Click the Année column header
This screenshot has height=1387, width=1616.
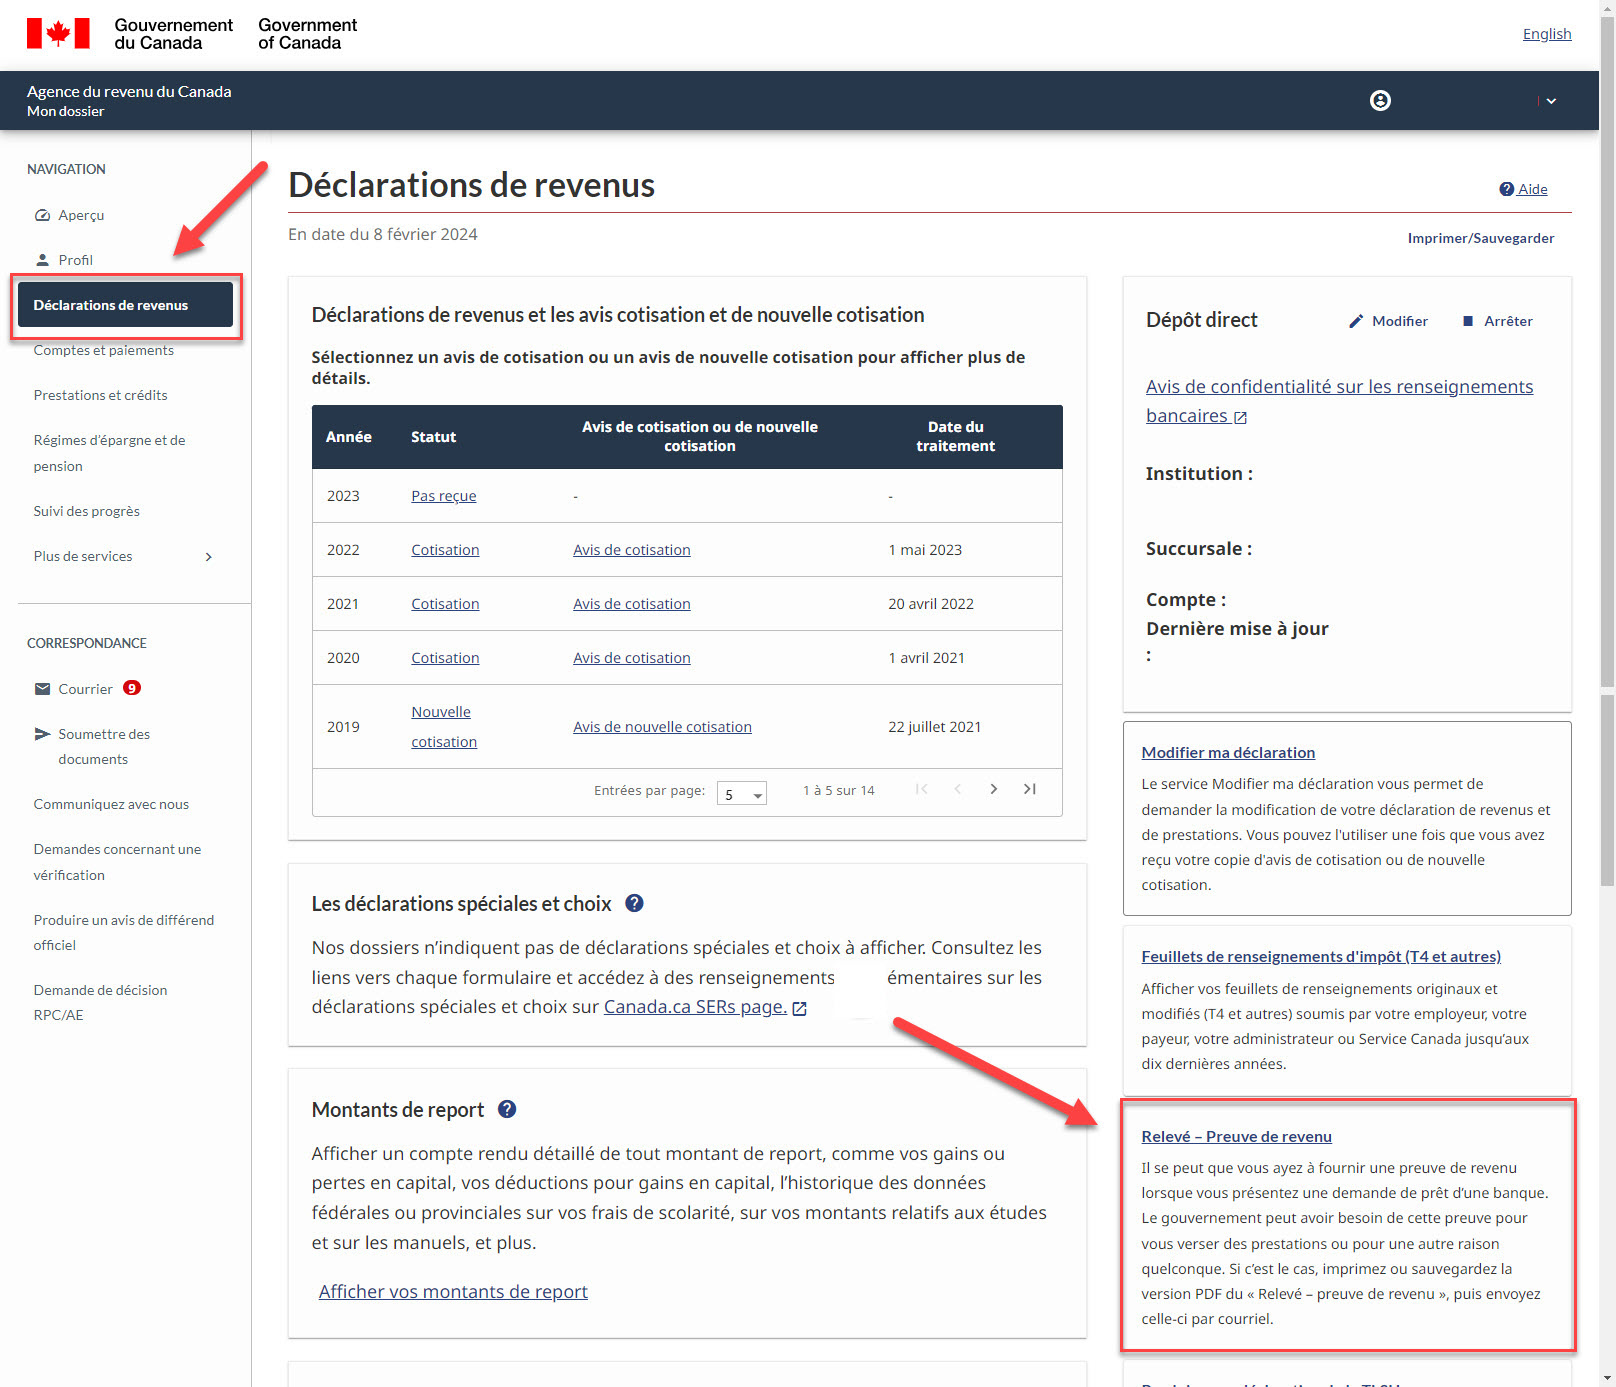[x=349, y=437]
